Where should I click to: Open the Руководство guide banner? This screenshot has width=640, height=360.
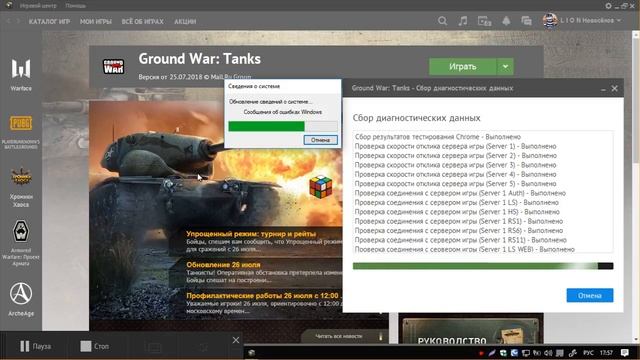pos(471,330)
